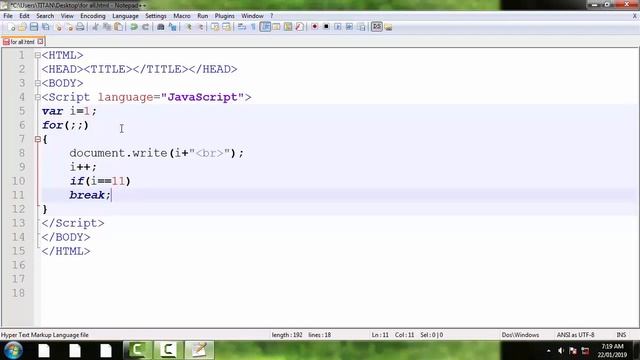Open the Window menu
640x360 pixels.
pyautogui.click(x=252, y=16)
